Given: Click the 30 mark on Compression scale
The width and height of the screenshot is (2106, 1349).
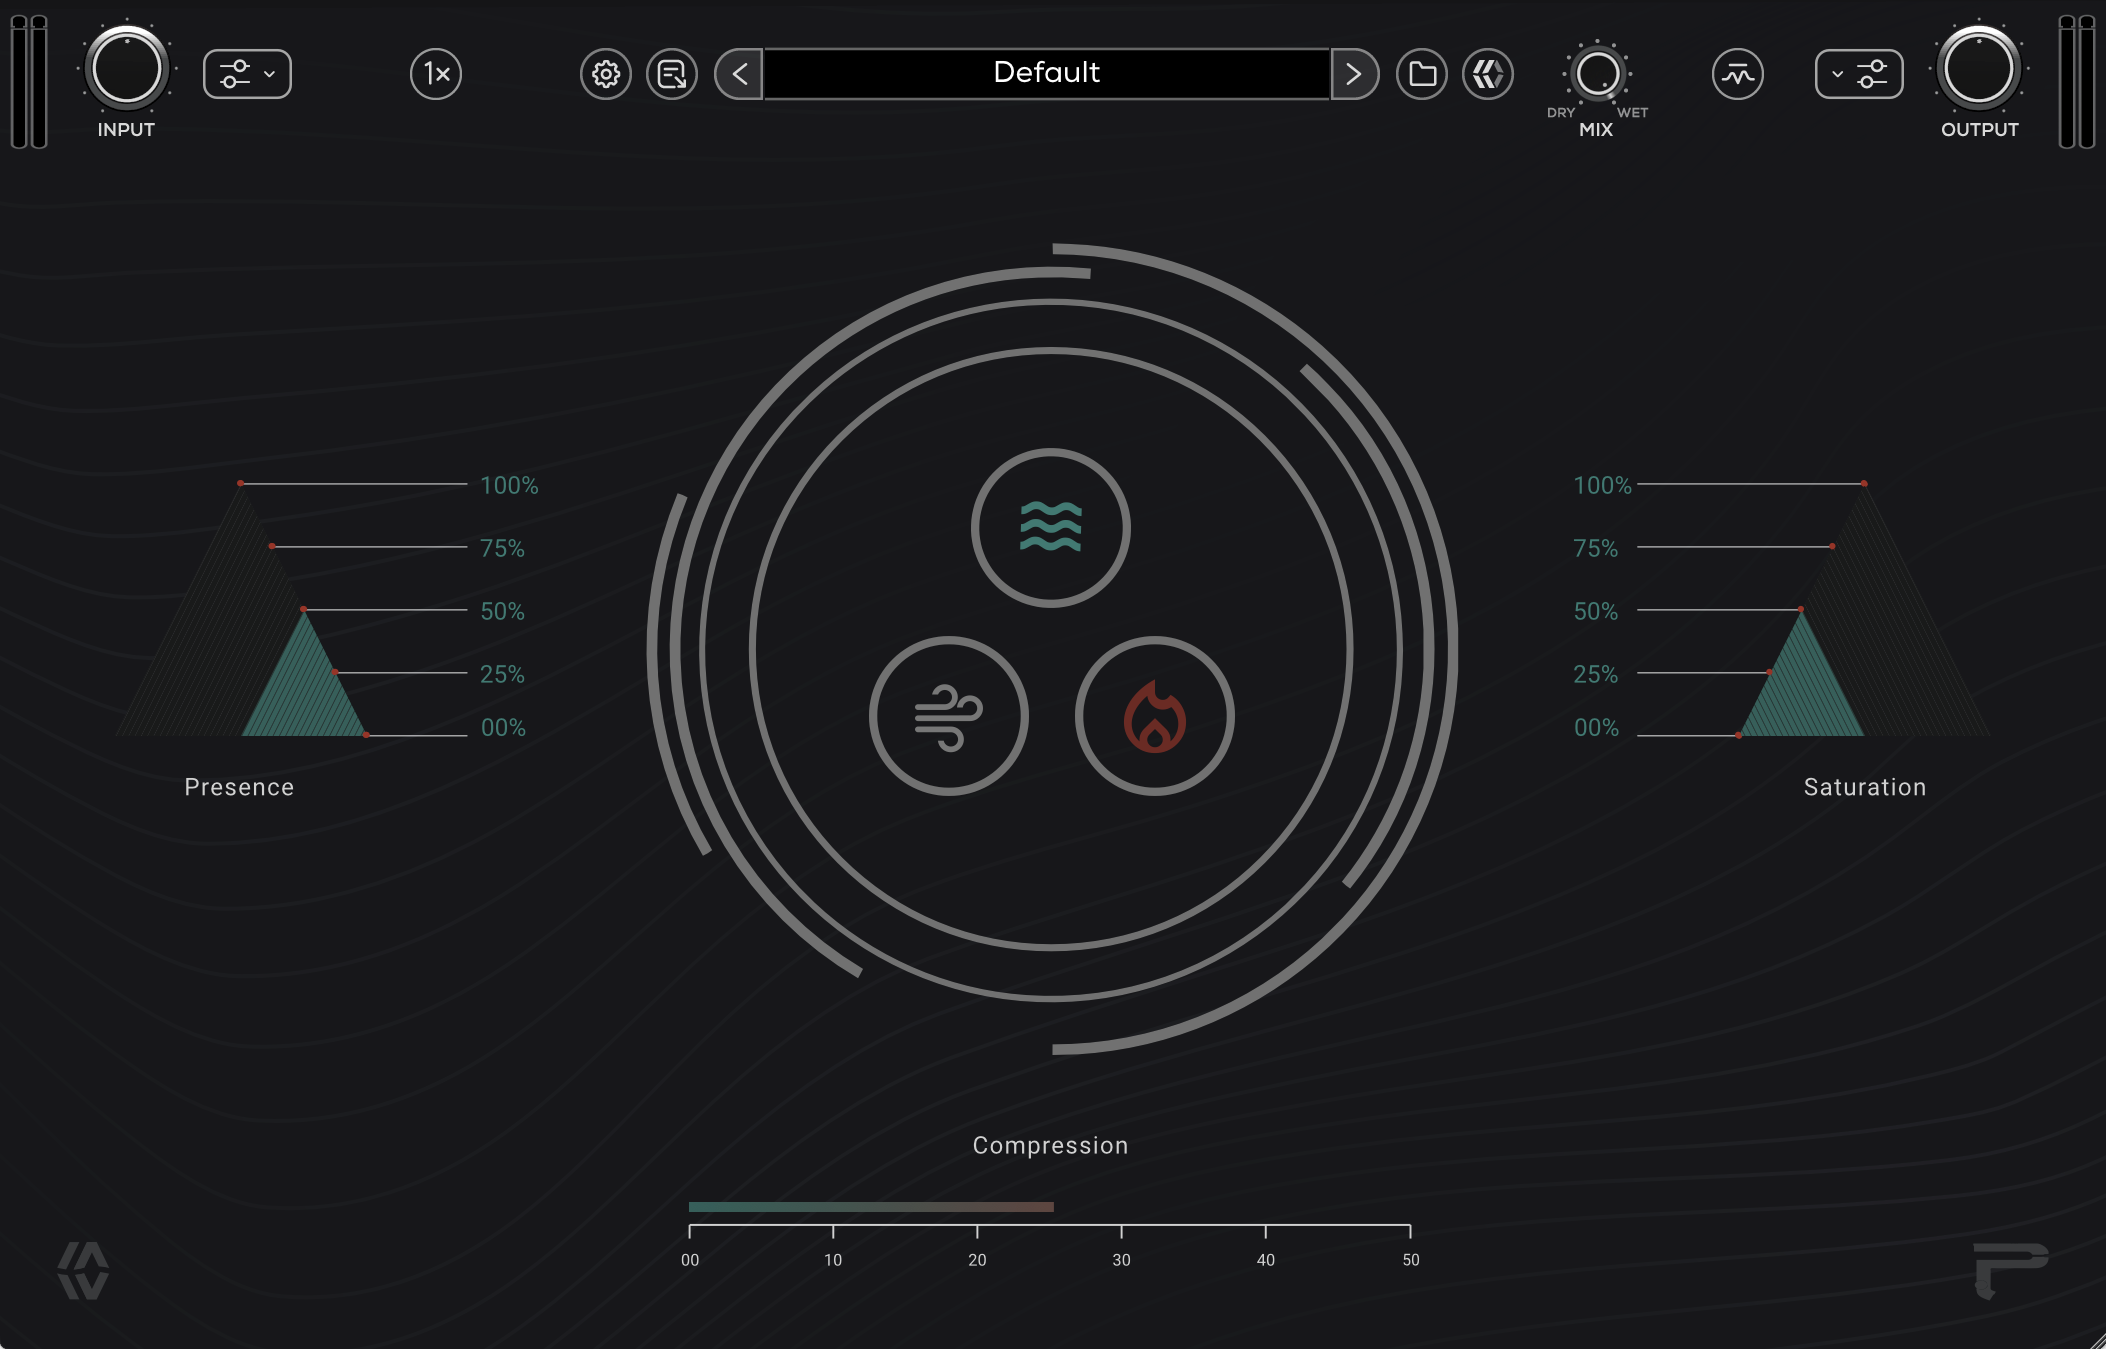Looking at the screenshot, I should click(x=1121, y=1260).
